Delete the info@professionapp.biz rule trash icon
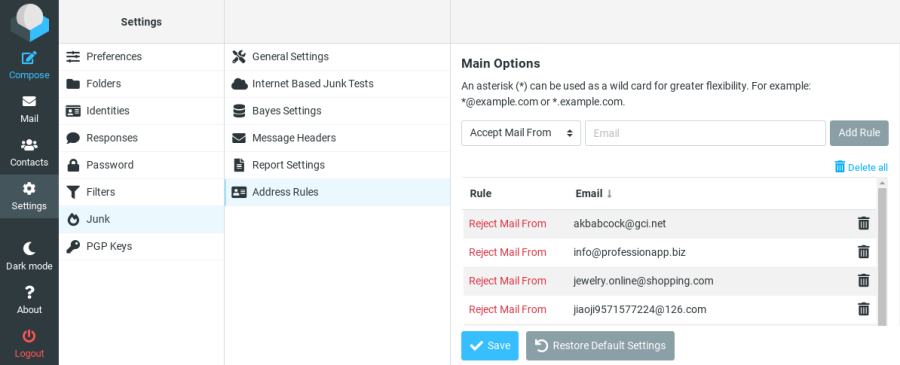The image size is (900, 365). pos(863,252)
